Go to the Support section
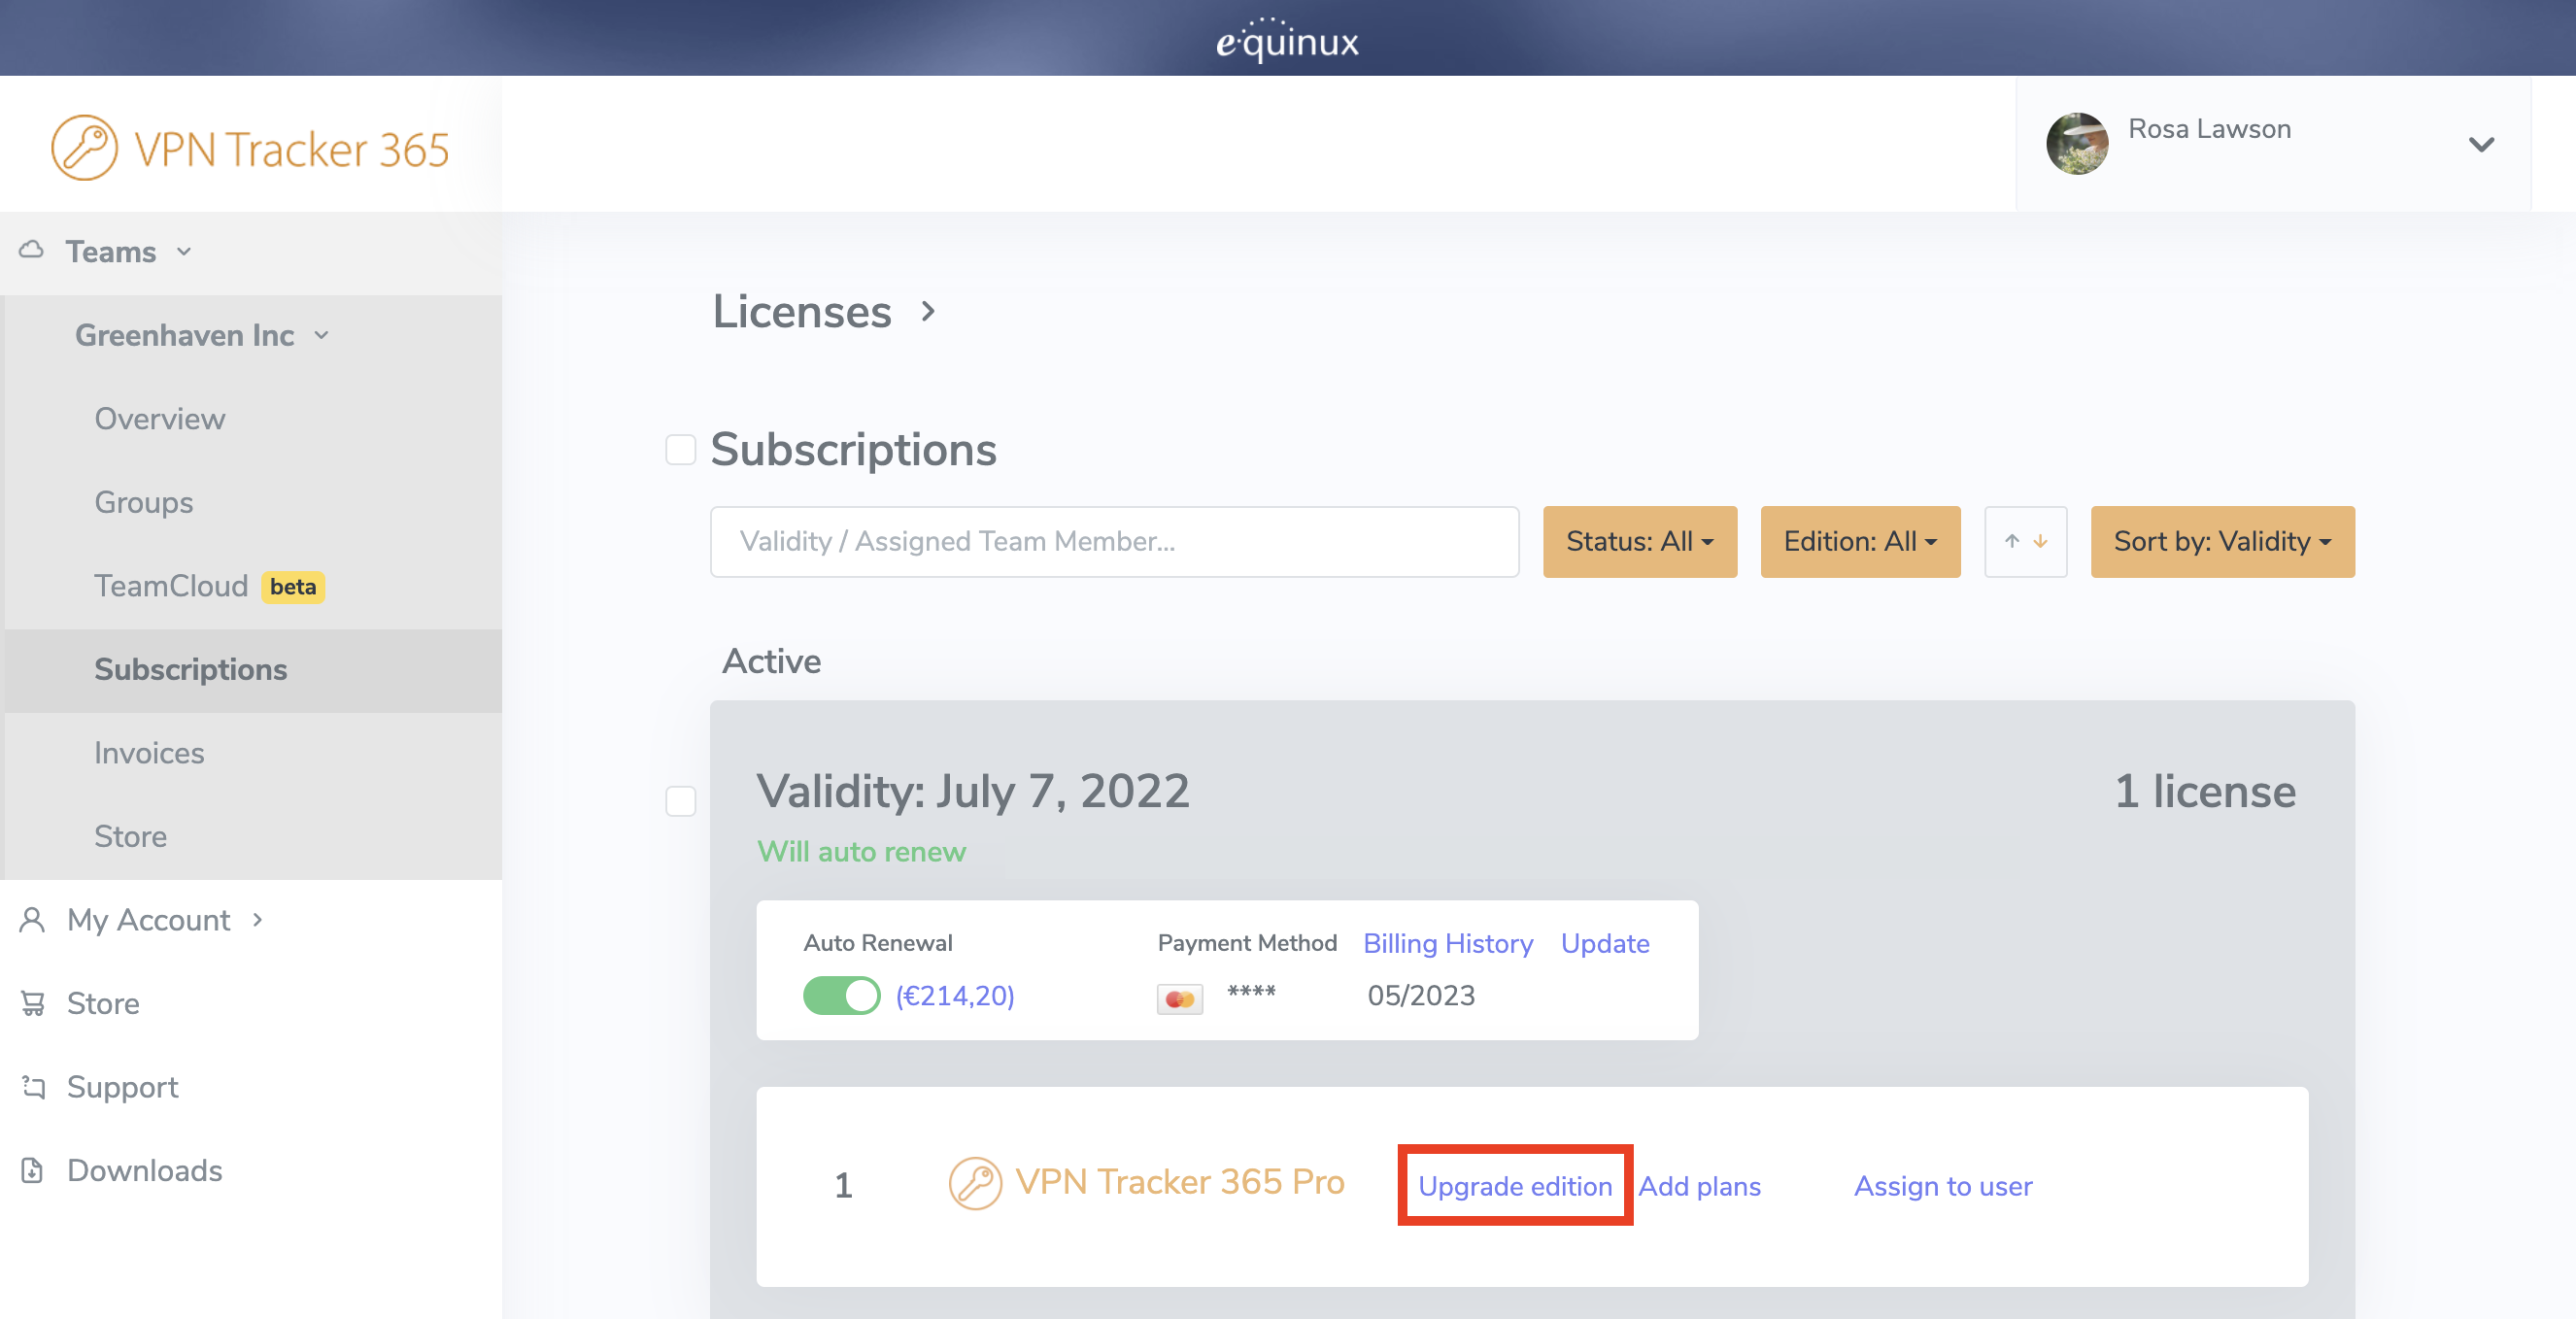Viewport: 2576px width, 1319px height. (123, 1087)
